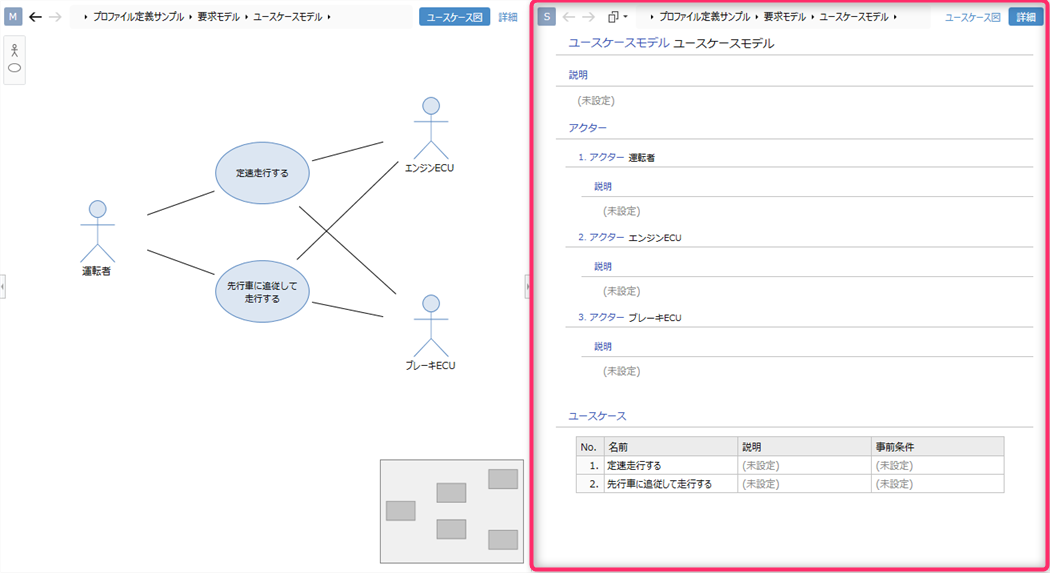Switch right pane to 詳細 tab
1050x573 pixels.
pos(1026,17)
